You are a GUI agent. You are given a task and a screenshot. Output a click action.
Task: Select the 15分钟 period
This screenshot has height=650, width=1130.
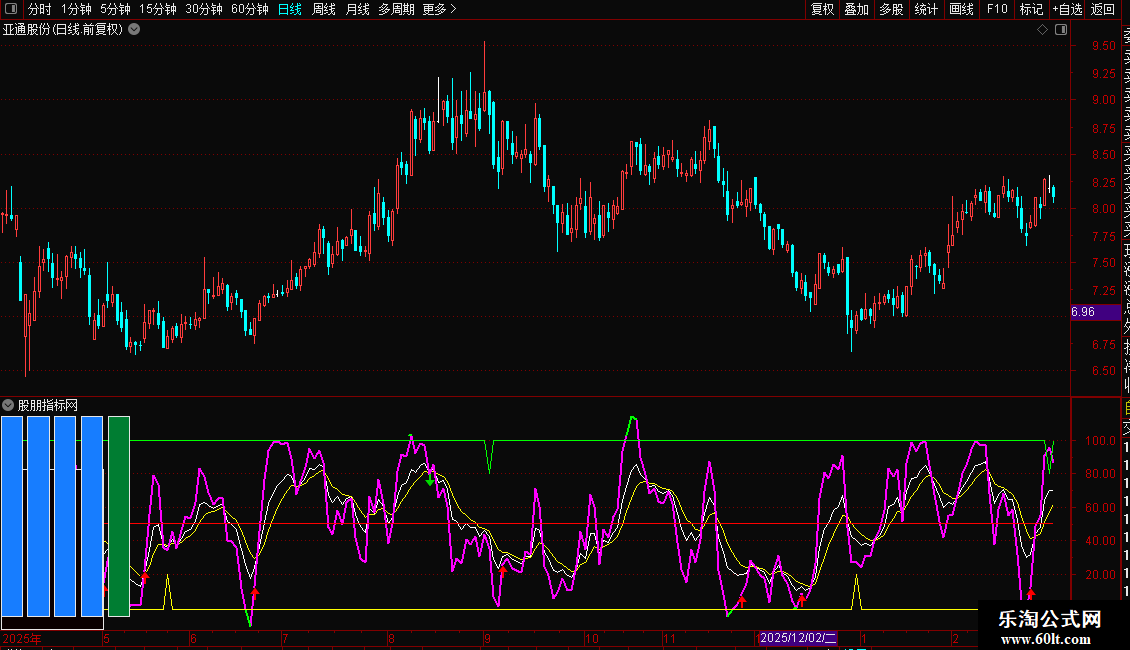point(158,9)
